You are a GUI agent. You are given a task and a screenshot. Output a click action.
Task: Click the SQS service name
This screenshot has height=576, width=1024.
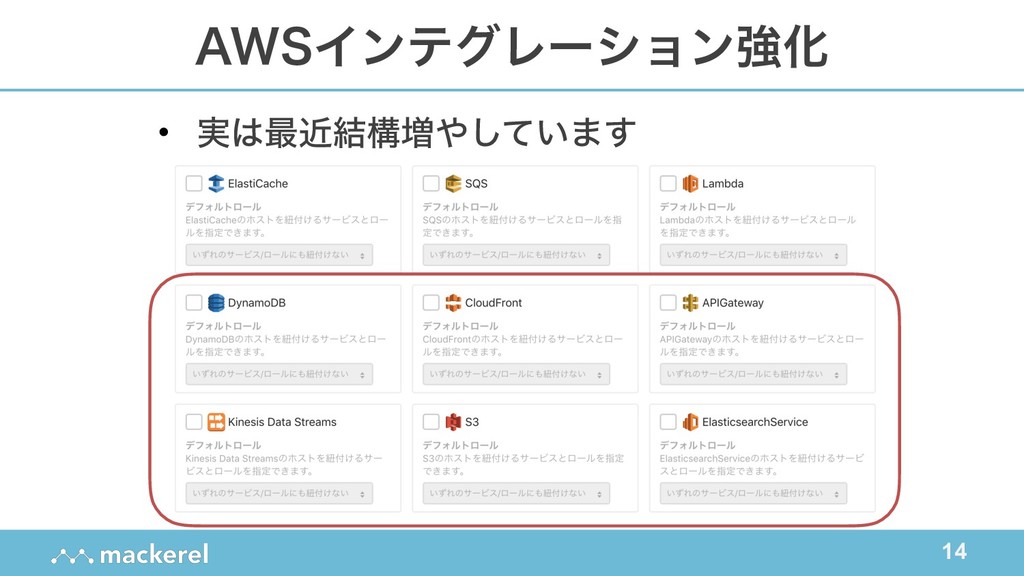coord(476,184)
